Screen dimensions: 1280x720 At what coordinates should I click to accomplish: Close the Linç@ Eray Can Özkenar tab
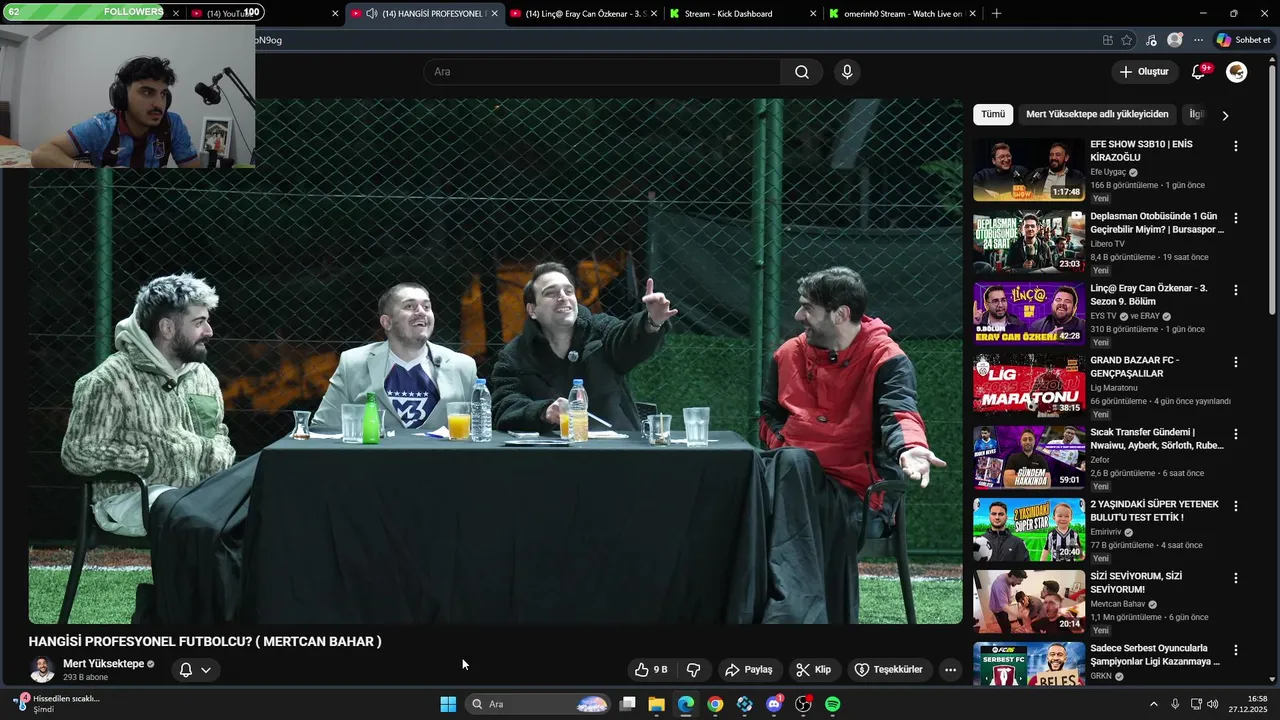653,14
